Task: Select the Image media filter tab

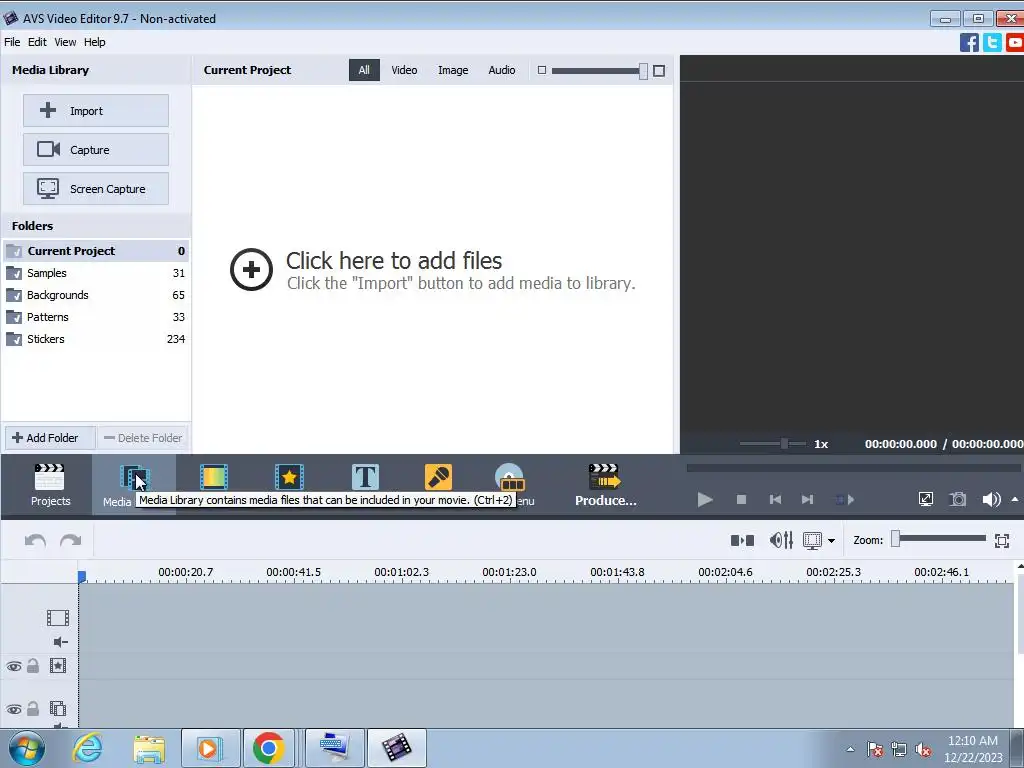Action: 453,70
